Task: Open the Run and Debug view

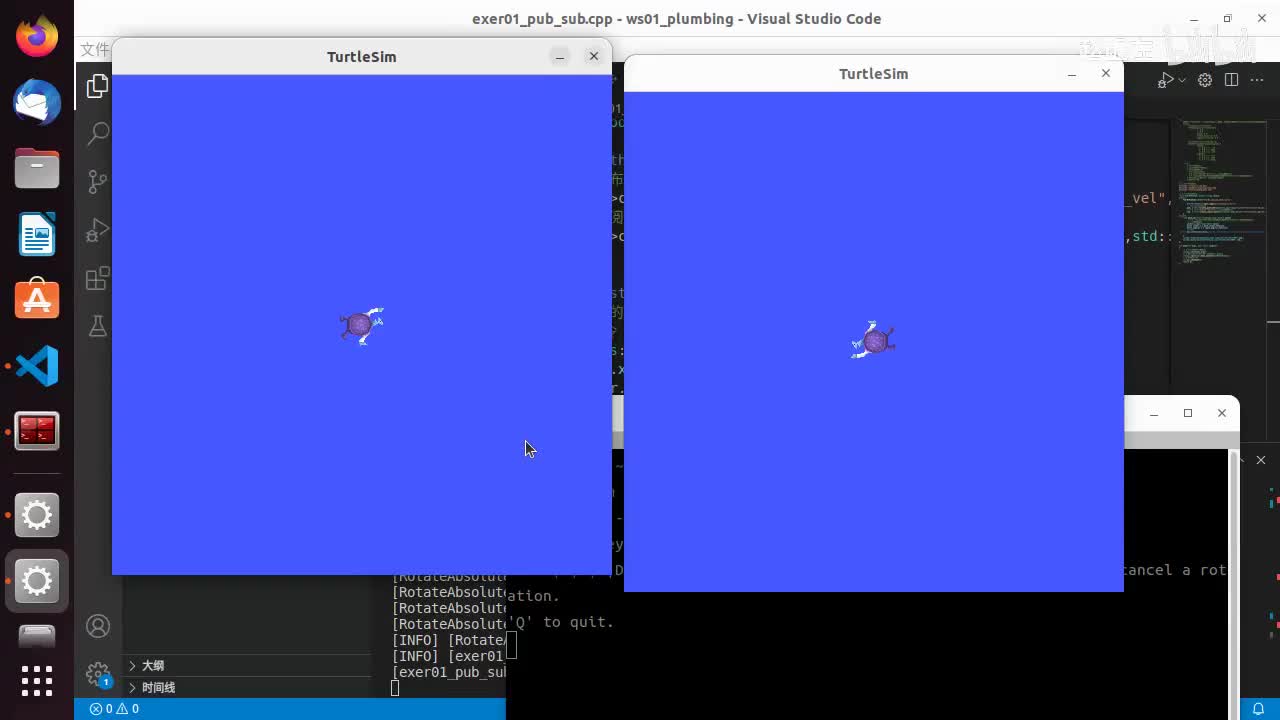Action: 97,230
